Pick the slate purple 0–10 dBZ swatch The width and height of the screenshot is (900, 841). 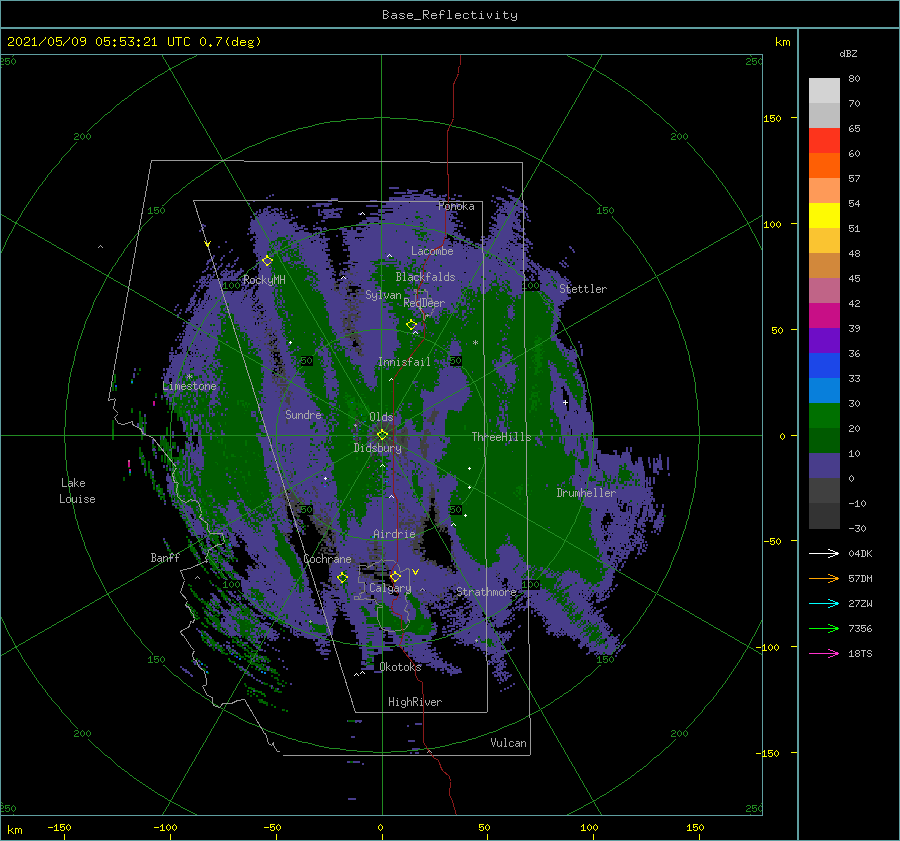(824, 466)
